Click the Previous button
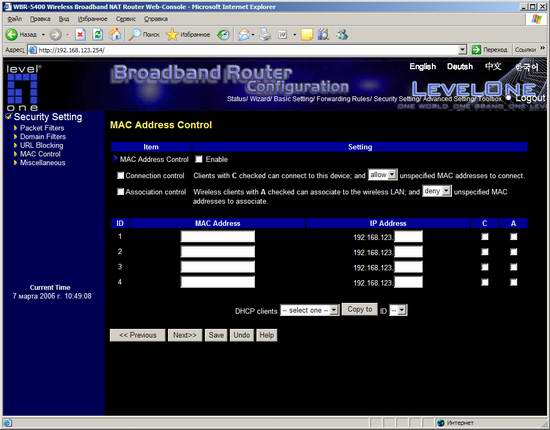The image size is (550, 430). click(138, 335)
